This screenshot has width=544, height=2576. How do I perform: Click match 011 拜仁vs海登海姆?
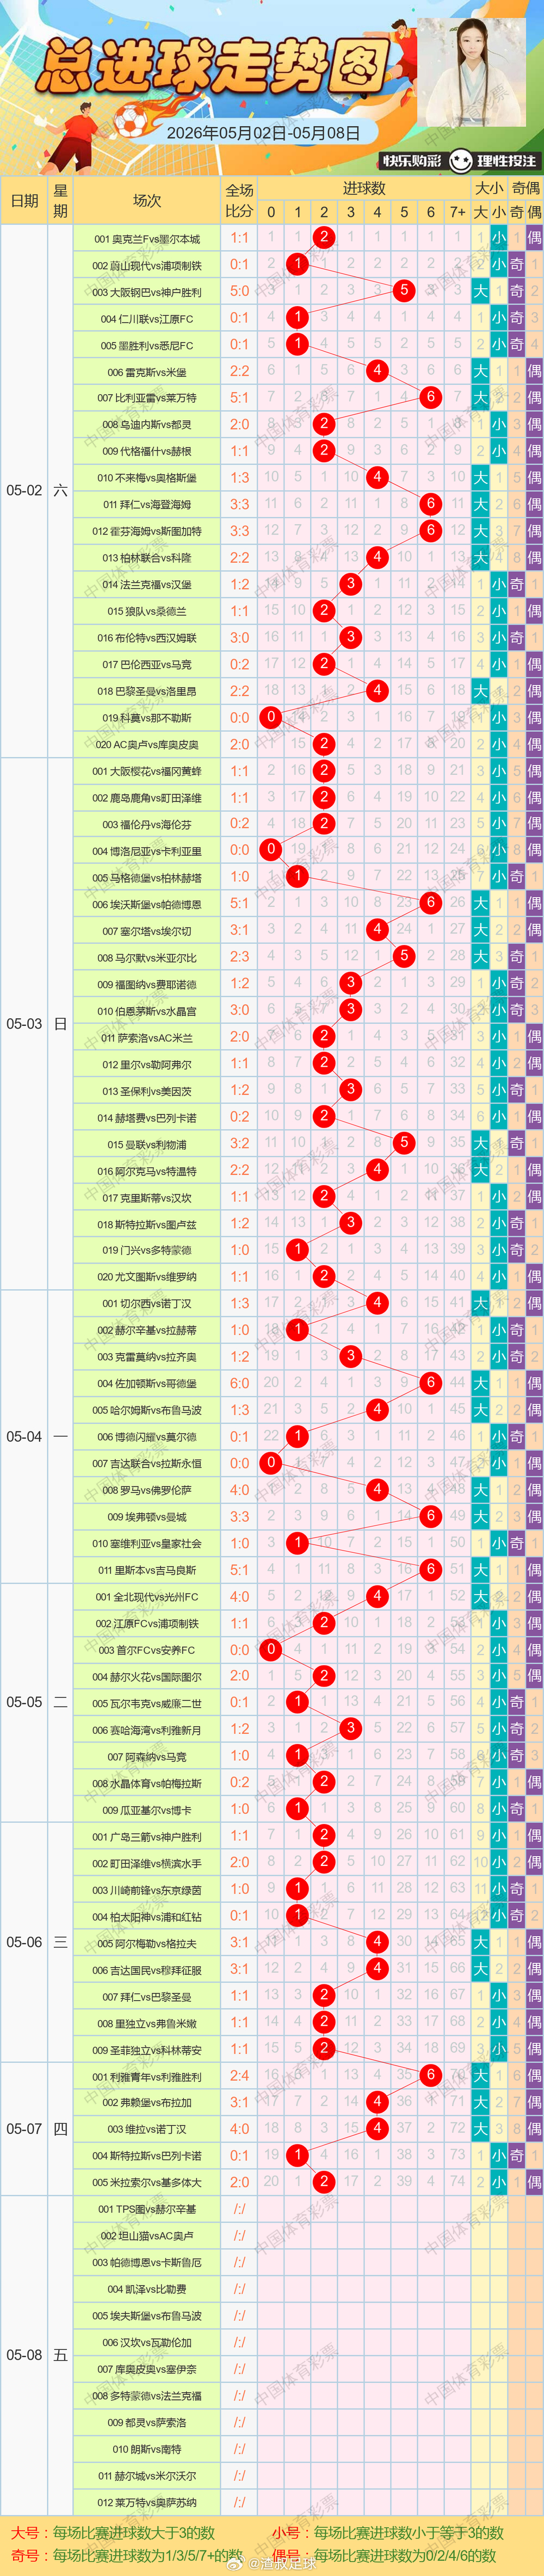point(147,505)
